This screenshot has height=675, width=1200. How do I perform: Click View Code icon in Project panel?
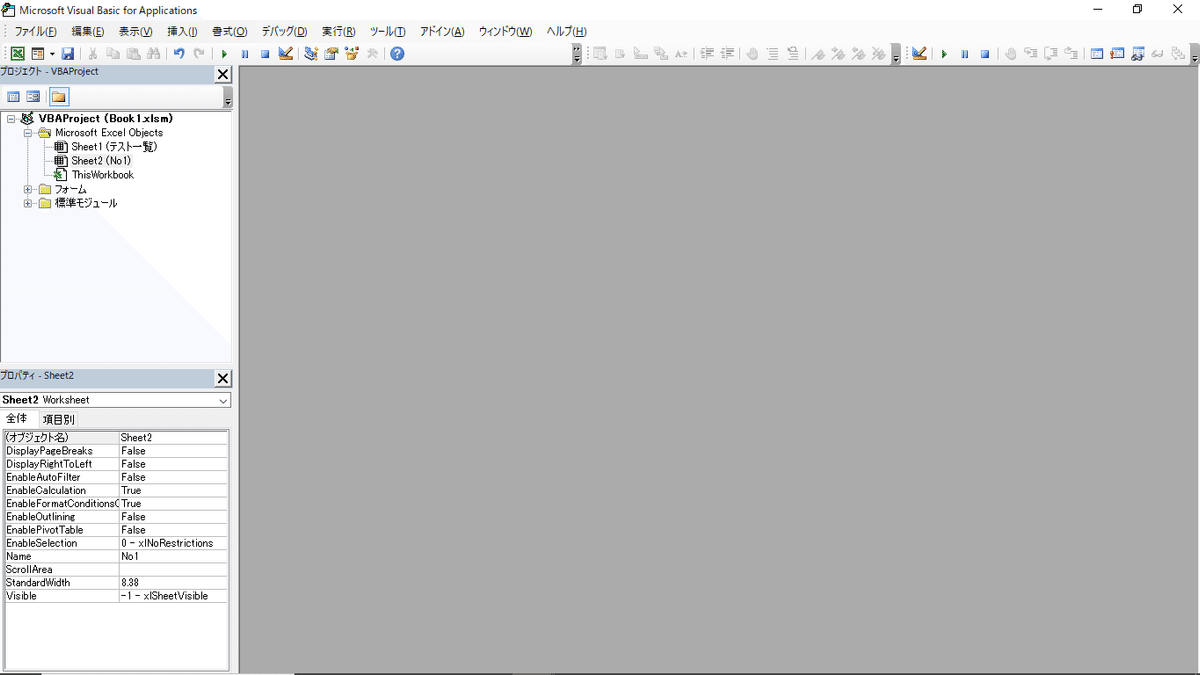tap(14, 97)
